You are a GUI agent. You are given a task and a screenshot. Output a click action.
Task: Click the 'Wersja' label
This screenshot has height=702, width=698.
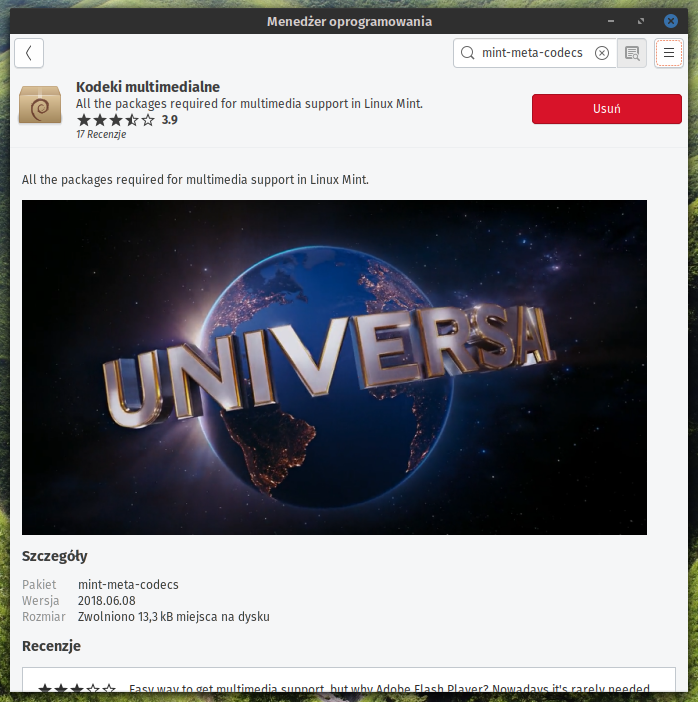40,601
